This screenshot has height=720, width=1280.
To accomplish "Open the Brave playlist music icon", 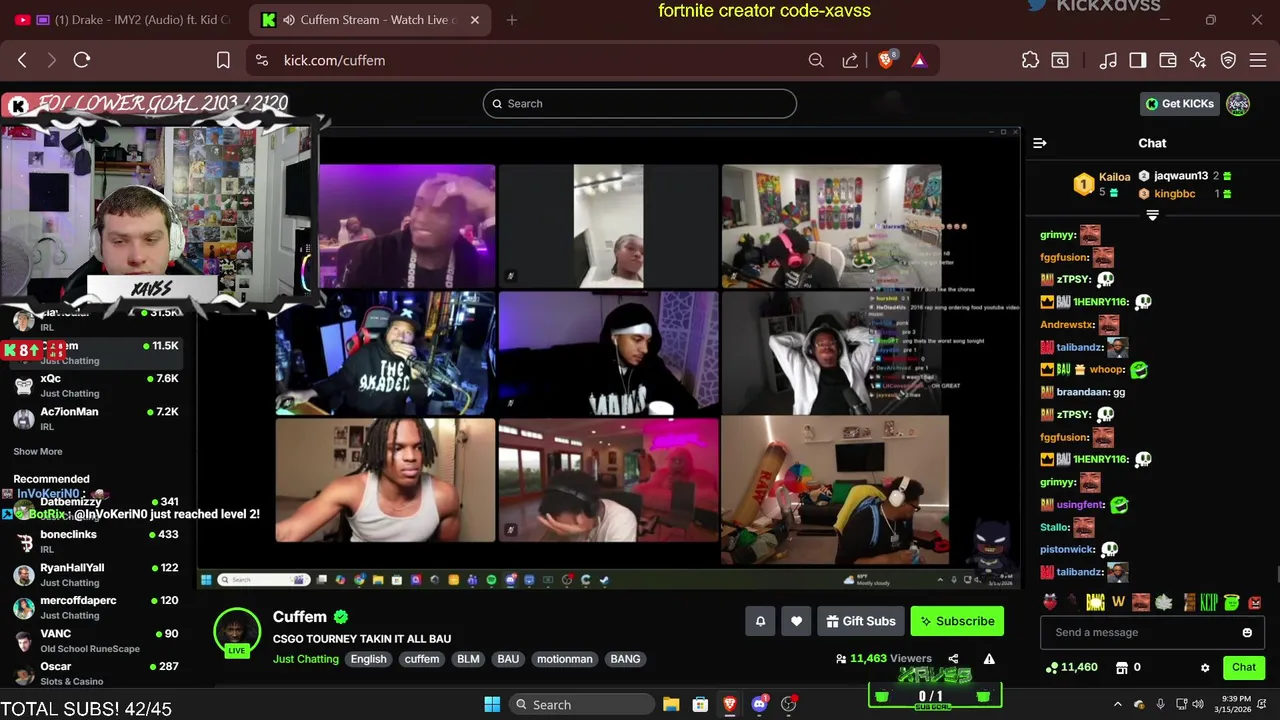I will tap(1108, 60).
